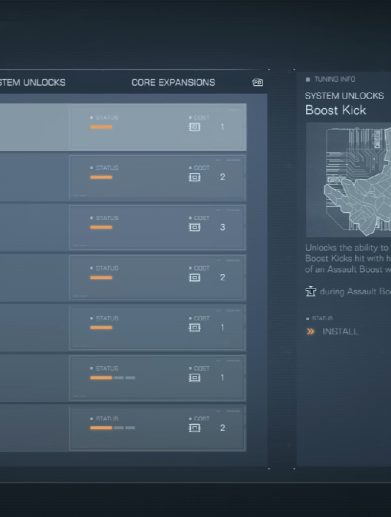Viewport: 391px width, 517px height.
Task: Switch to the SYSTEM UNLOCKS tab
Action: (33, 82)
